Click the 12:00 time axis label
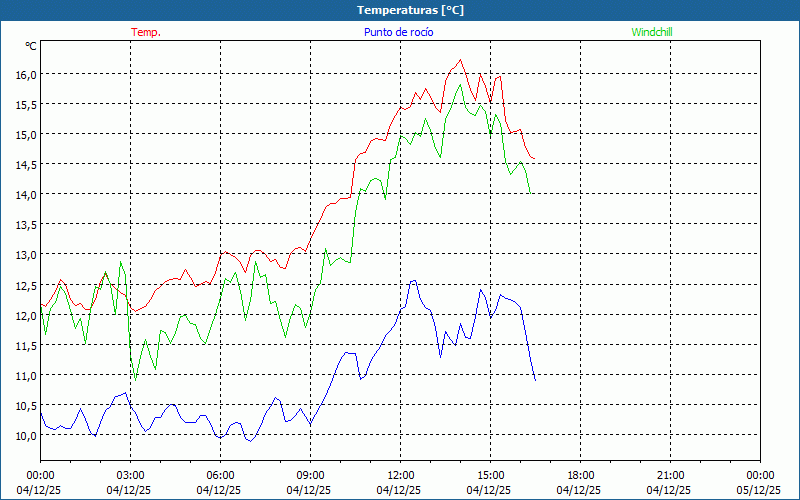Screen dimensions: 800x500 tap(401, 476)
